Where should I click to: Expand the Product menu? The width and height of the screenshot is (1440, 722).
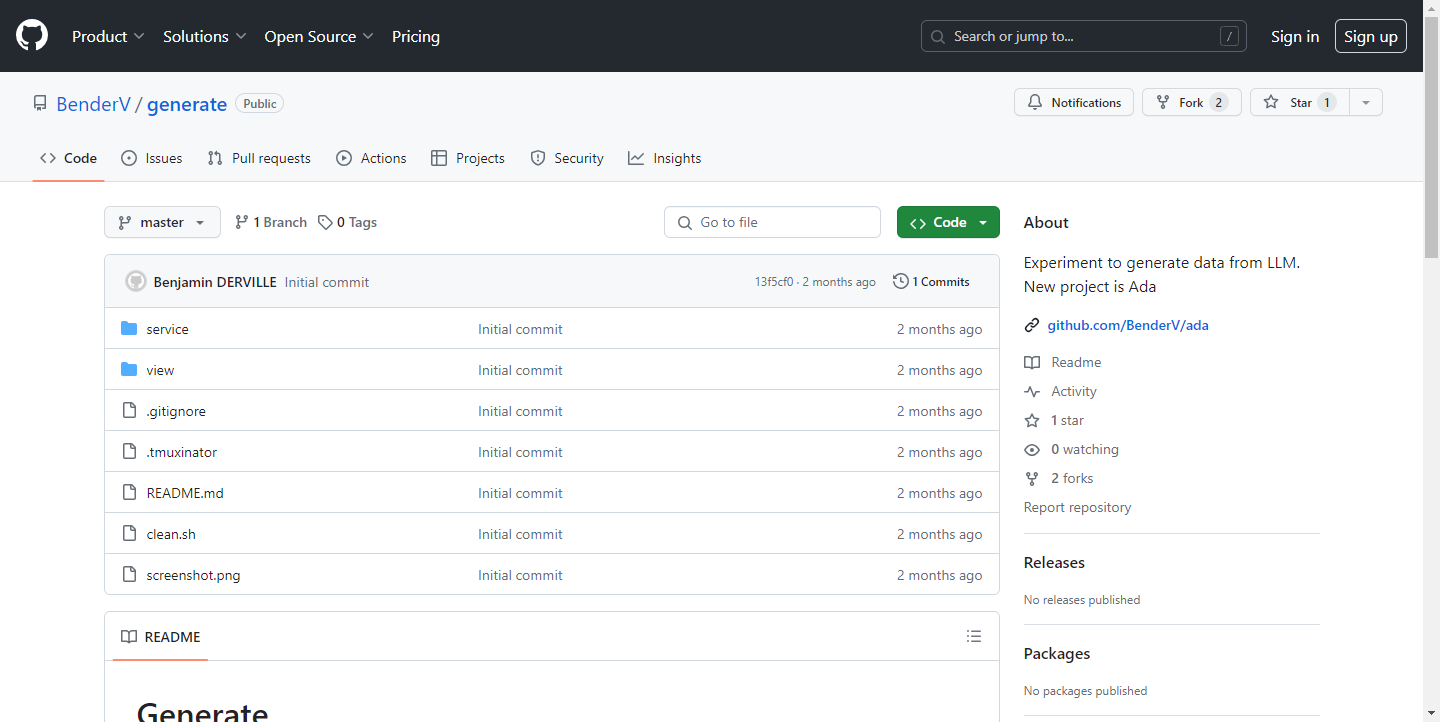click(109, 36)
